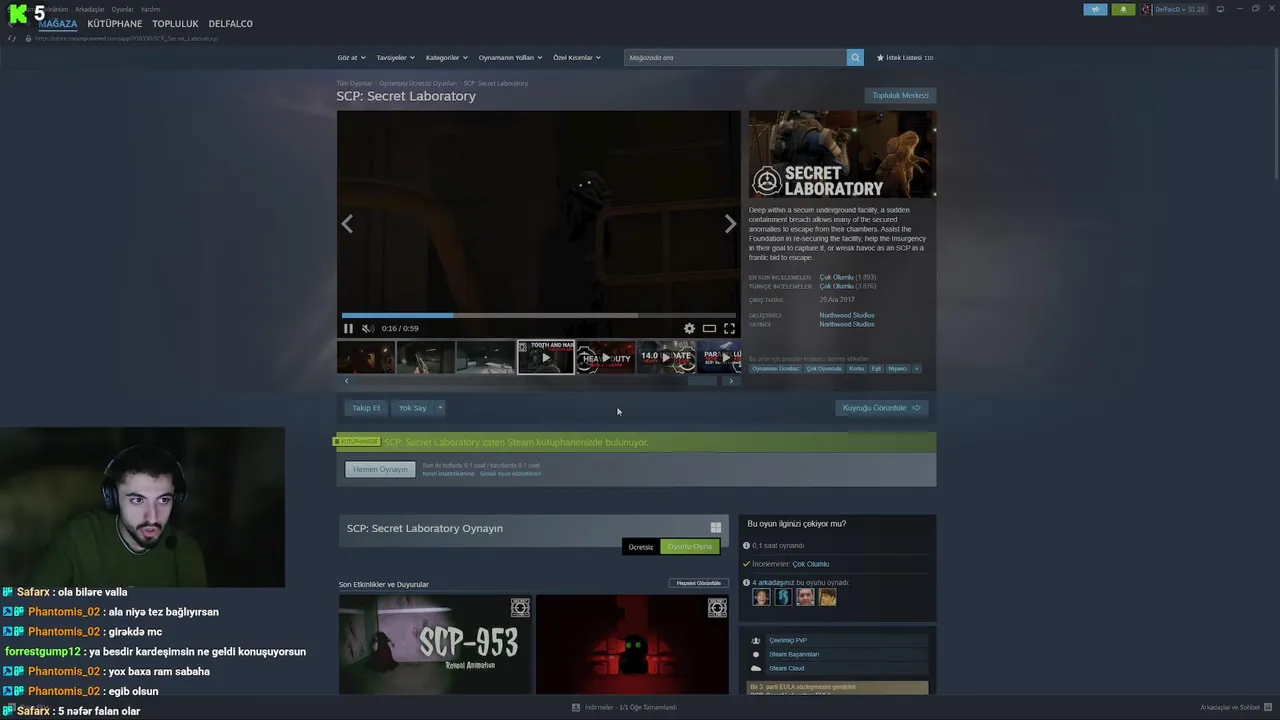1280x720 pixels.
Task: Open video player settings gear
Action: 689,328
